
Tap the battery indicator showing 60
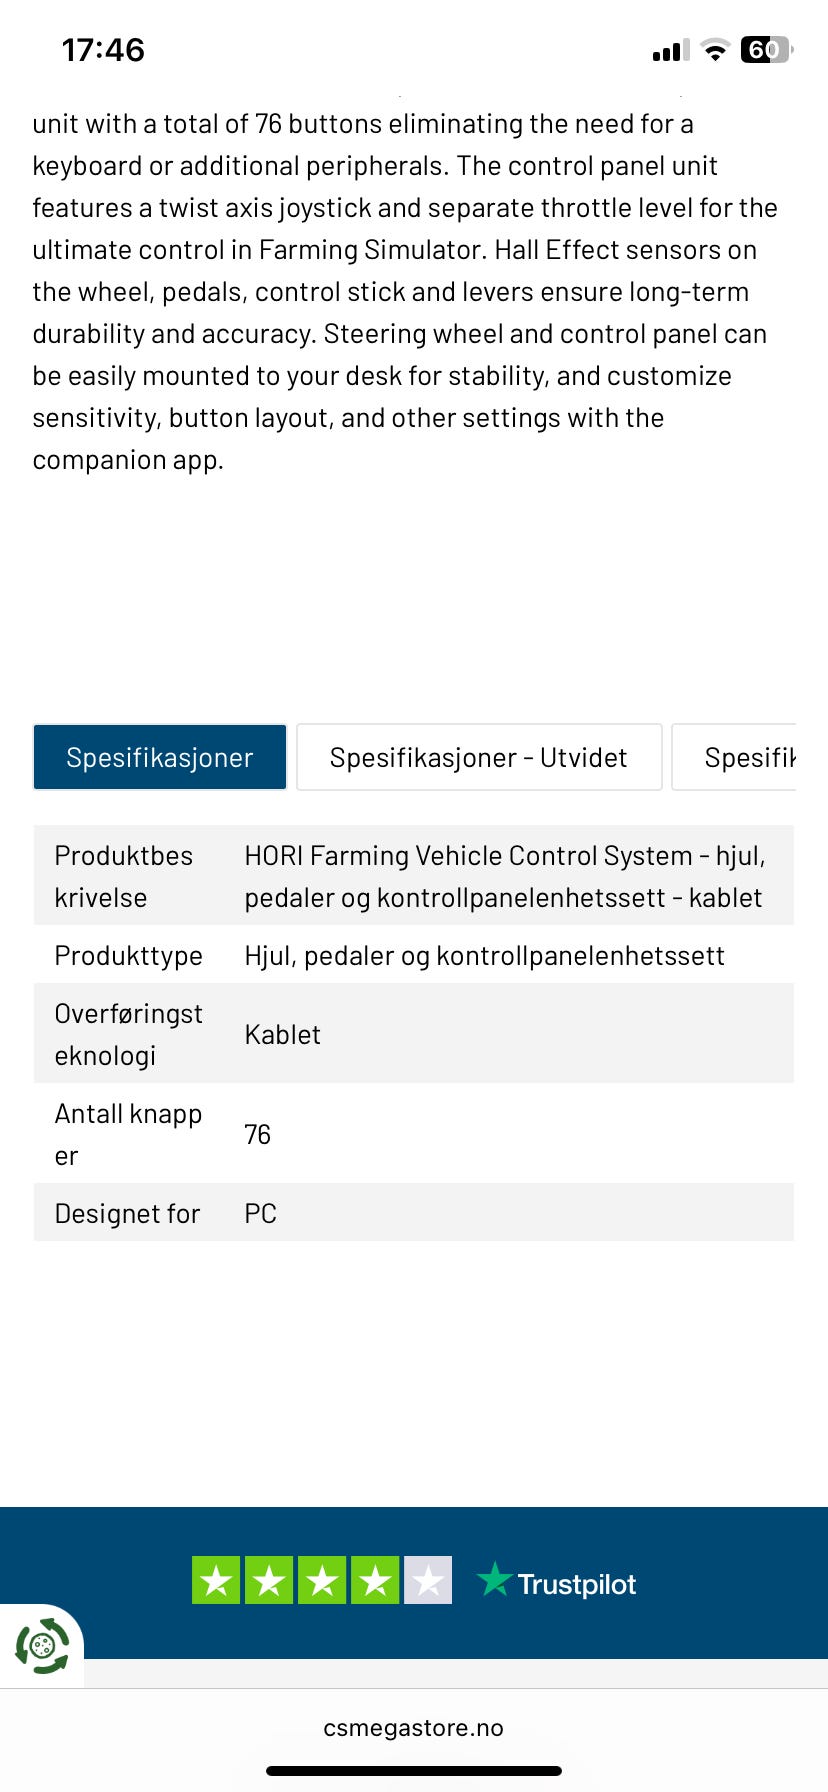766,50
